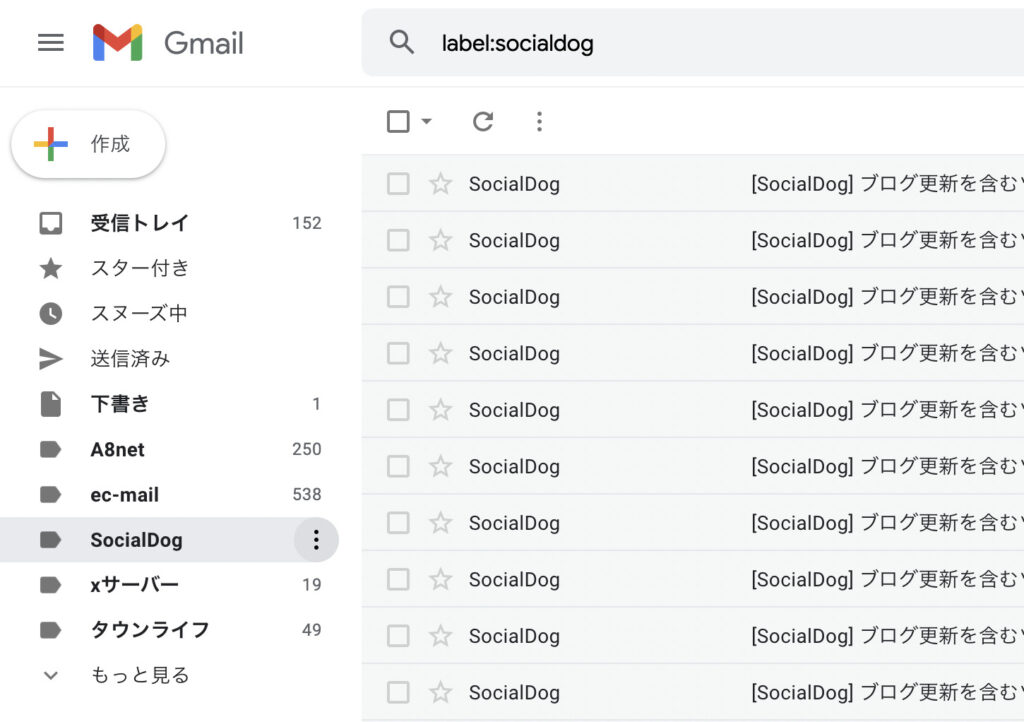1024x722 pixels.
Task: Tick the select-all checkbox in toolbar
Action: pyautogui.click(x=398, y=121)
